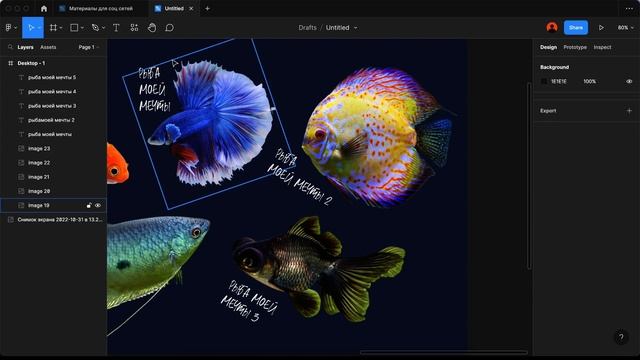Select the Desktop - 1 frame layer
Image resolution: width=640 pixels, height=360 pixels.
coord(53,63)
